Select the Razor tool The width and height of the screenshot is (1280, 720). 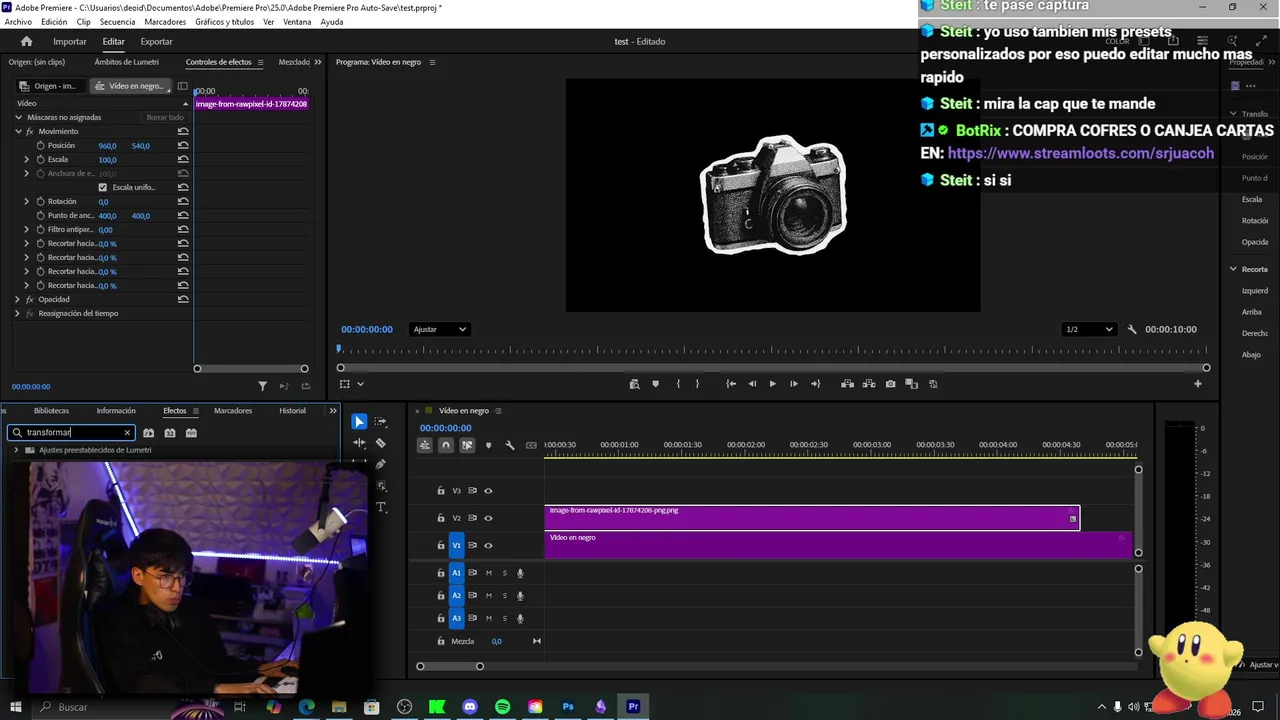[380, 443]
